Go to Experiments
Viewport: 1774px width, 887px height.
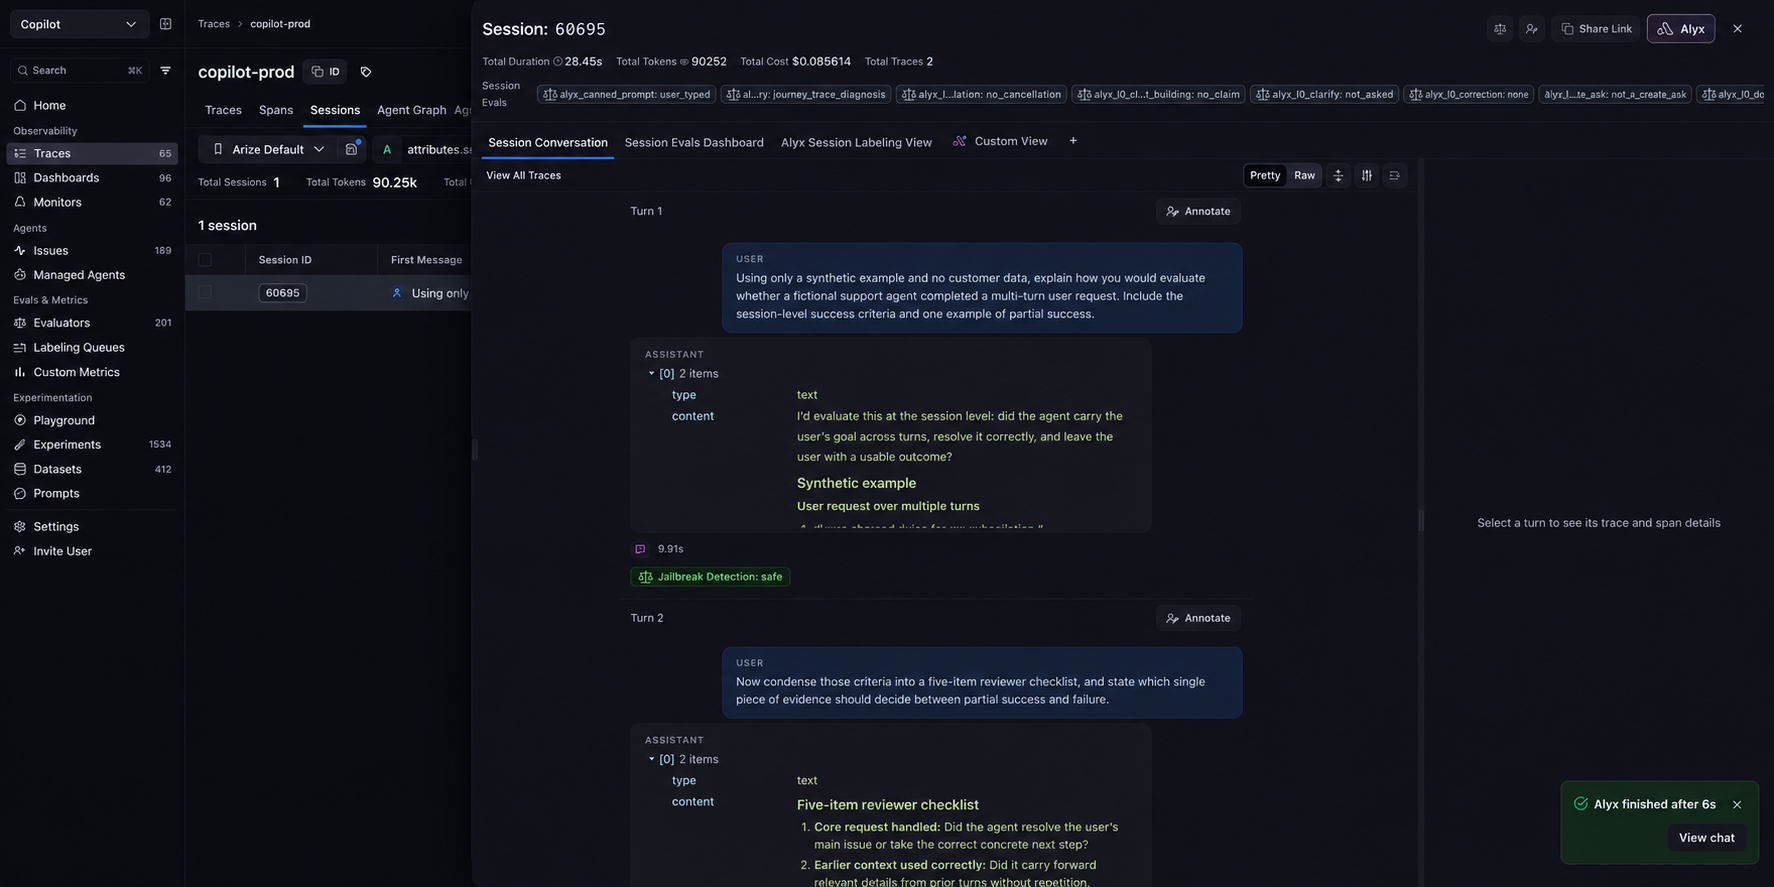point(67,445)
